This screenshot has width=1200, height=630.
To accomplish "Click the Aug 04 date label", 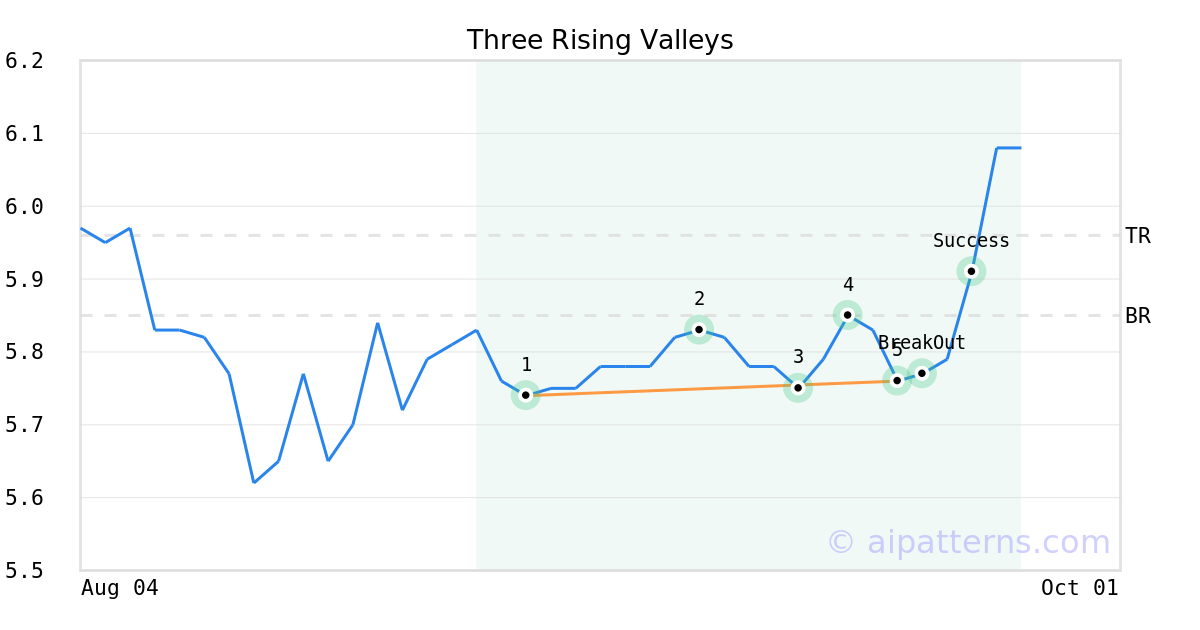I will (119, 588).
